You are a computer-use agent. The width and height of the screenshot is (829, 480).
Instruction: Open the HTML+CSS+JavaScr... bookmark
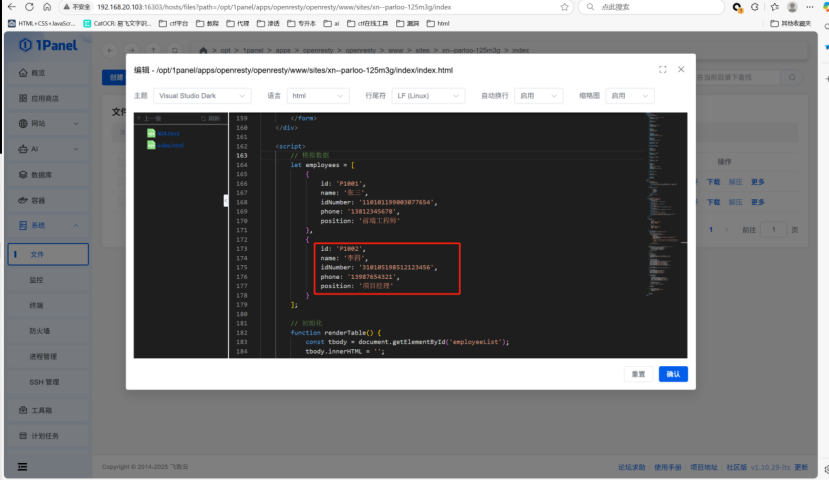click(42, 23)
